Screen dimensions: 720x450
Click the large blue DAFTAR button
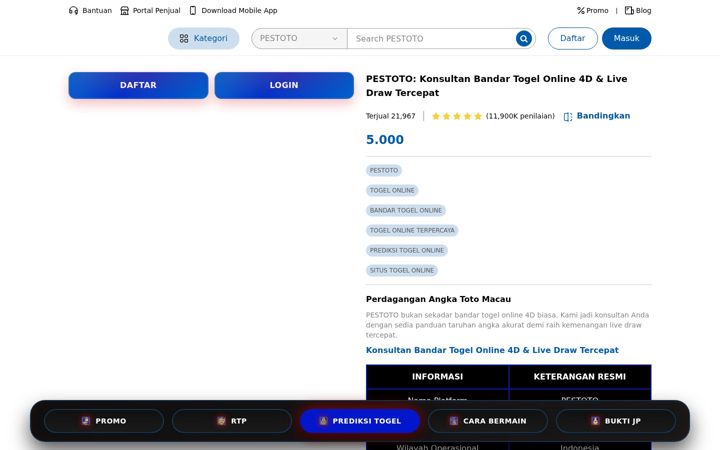point(138,85)
